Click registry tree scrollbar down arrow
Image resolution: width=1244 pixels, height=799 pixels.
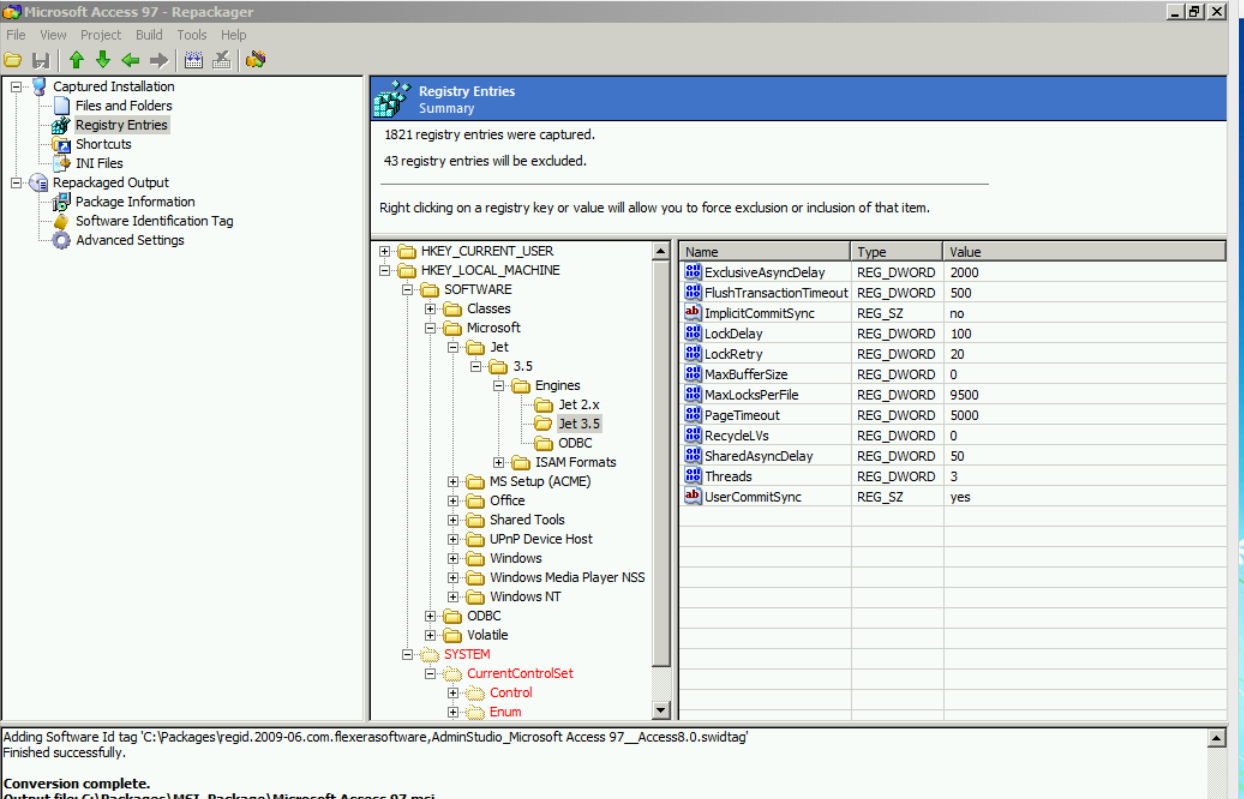[661, 710]
